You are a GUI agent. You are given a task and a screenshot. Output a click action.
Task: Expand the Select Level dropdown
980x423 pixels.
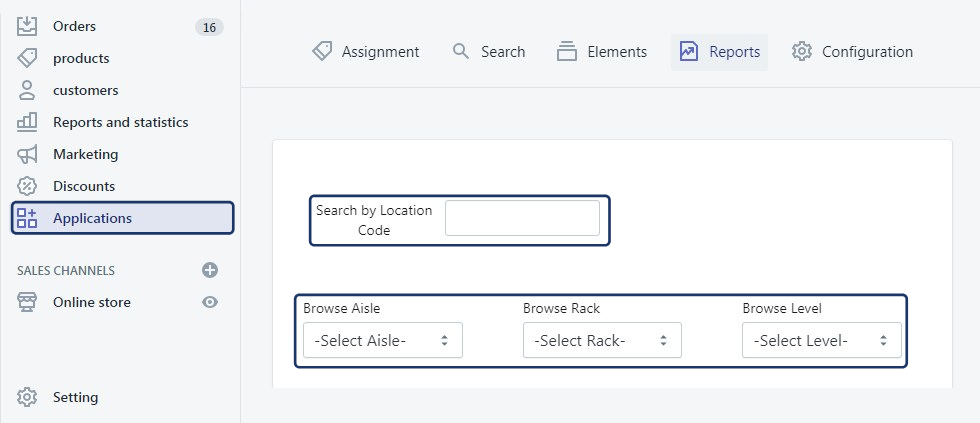[x=821, y=341]
